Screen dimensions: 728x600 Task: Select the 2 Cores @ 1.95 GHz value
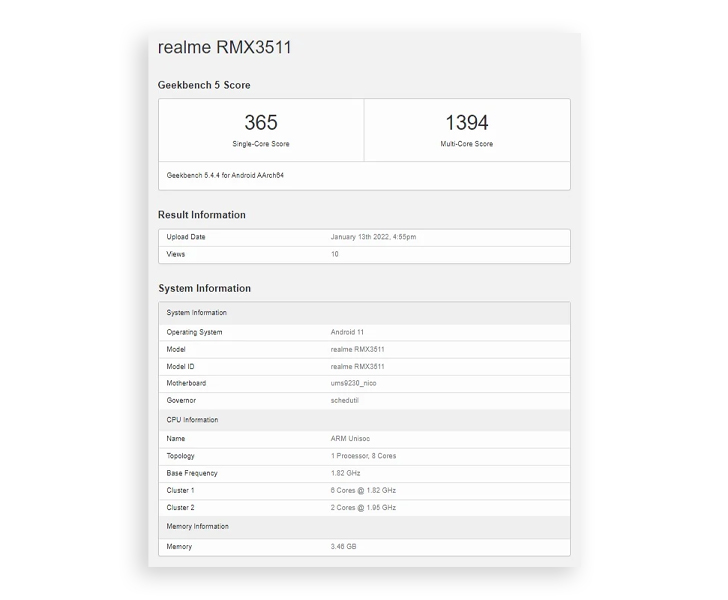[x=363, y=508]
